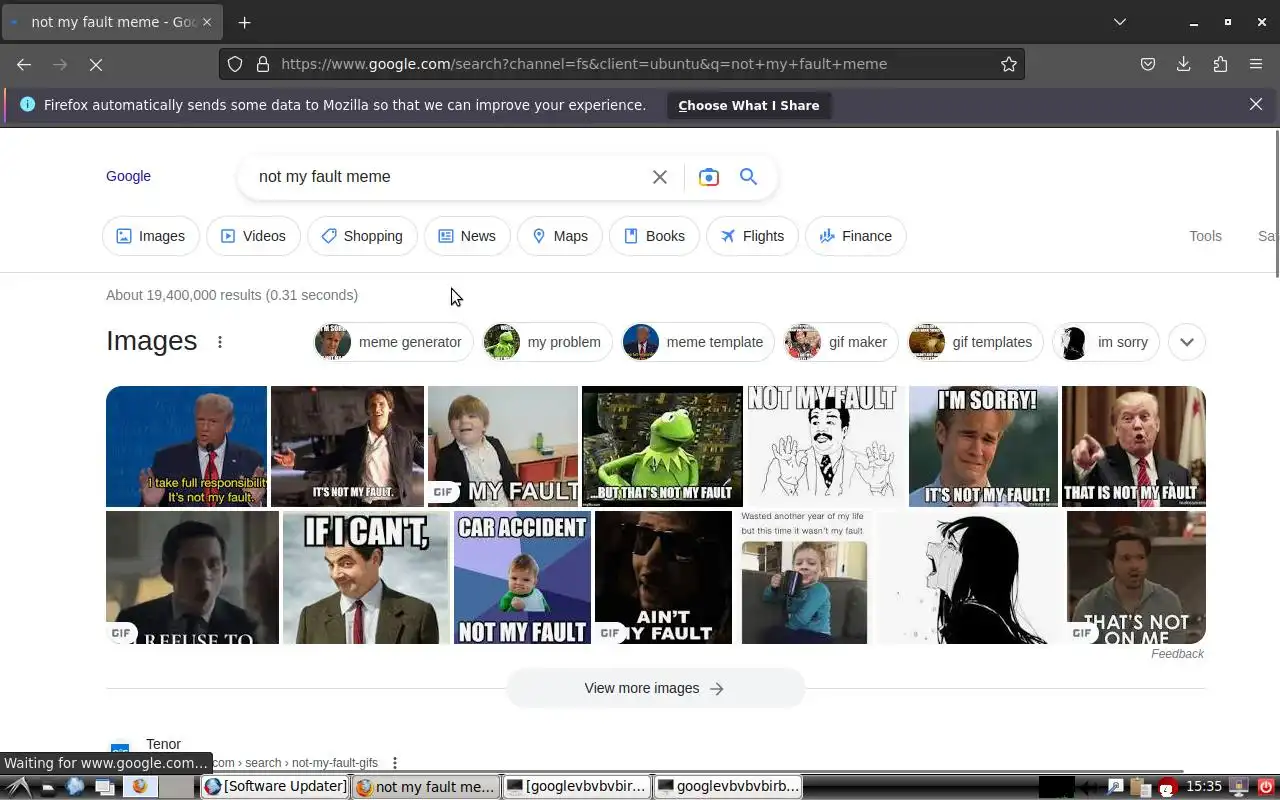Viewport: 1280px width, 800px height.
Task: Expand more image filter chips
Action: click(x=1187, y=342)
